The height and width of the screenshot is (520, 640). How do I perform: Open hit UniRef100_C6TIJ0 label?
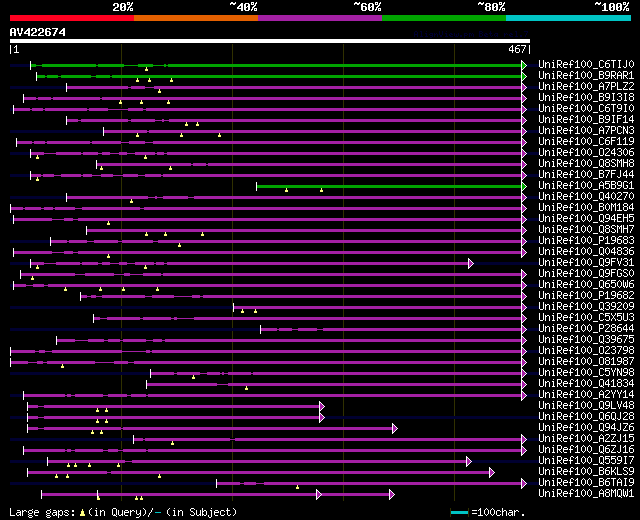[586, 64]
